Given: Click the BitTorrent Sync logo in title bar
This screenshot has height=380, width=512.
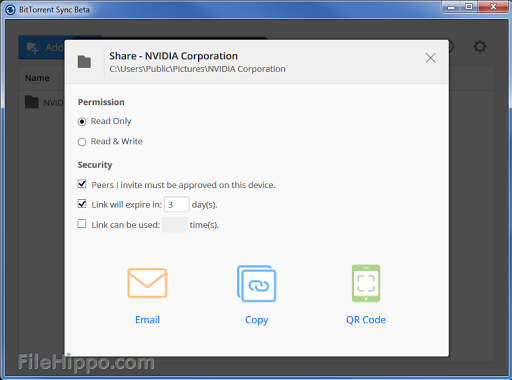Looking at the screenshot, I should pos(10,9).
